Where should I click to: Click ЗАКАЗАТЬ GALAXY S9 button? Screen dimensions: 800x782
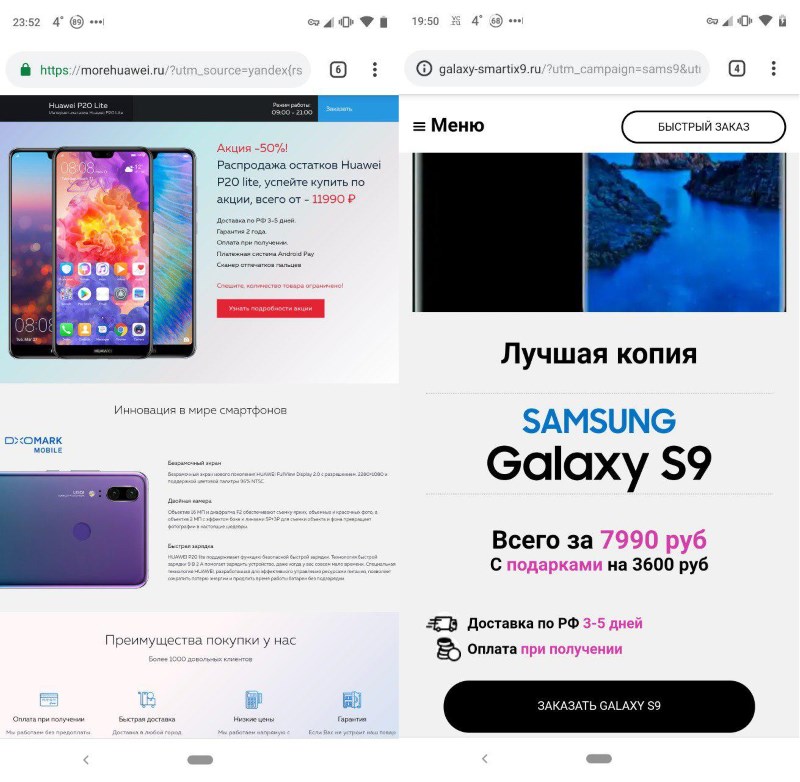coord(599,705)
